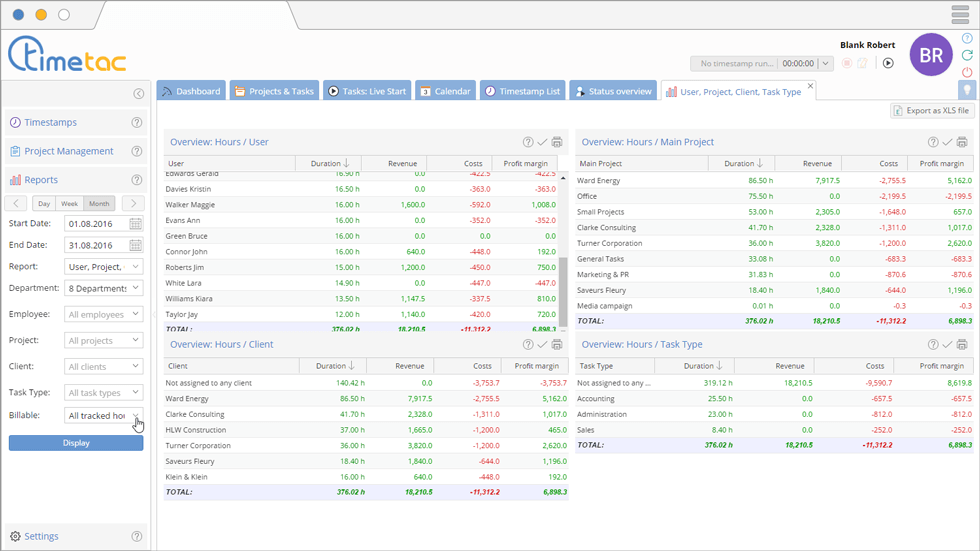Switch to the Calendar tab
The height and width of the screenshot is (551, 980).
point(446,91)
